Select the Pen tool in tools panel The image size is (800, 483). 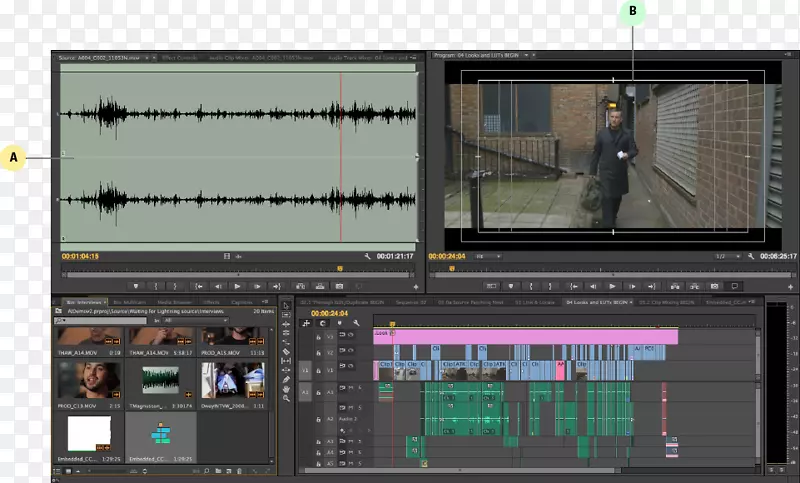[286, 379]
